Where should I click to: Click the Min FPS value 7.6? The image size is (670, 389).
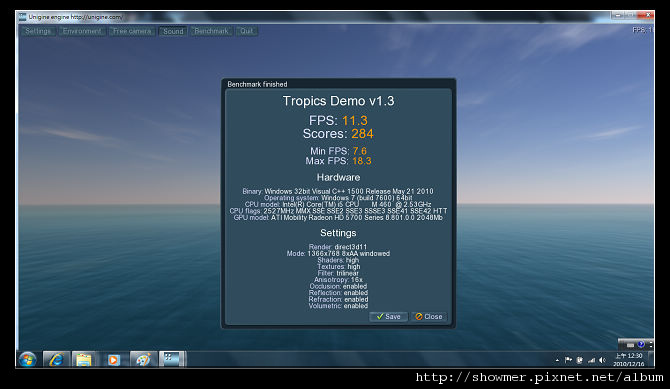(x=359, y=151)
